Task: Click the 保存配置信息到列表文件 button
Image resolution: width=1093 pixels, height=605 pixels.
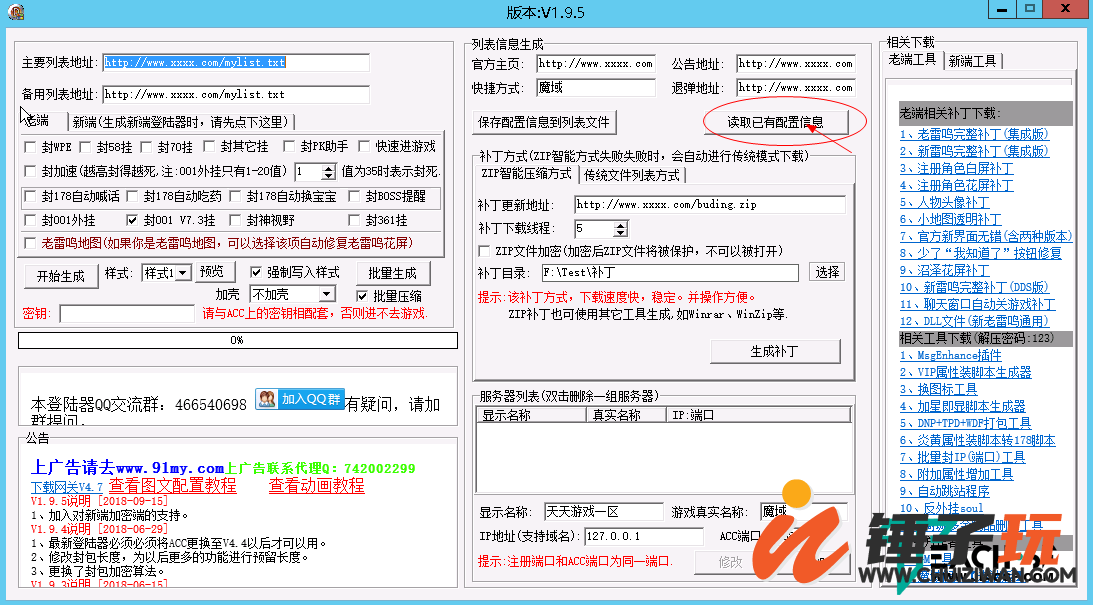Action: 544,122
